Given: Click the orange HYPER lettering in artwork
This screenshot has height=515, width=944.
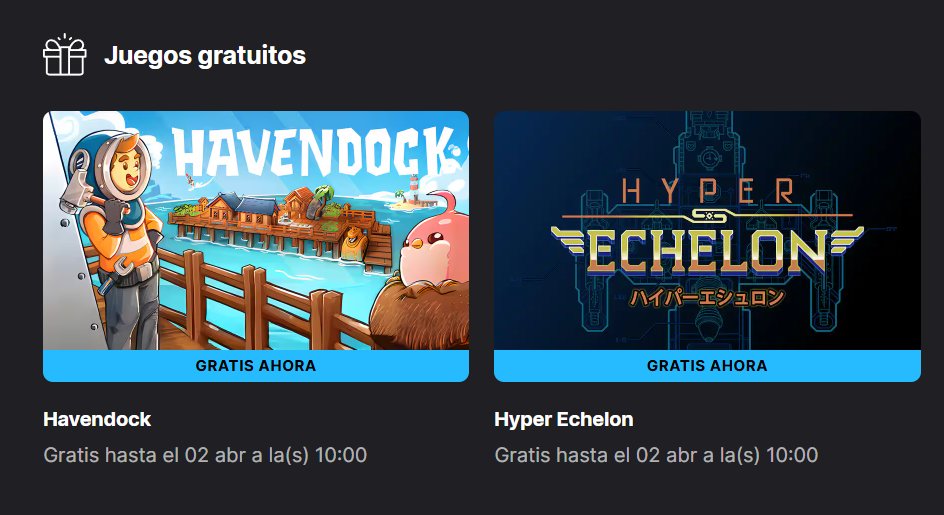Looking at the screenshot, I should point(708,192).
